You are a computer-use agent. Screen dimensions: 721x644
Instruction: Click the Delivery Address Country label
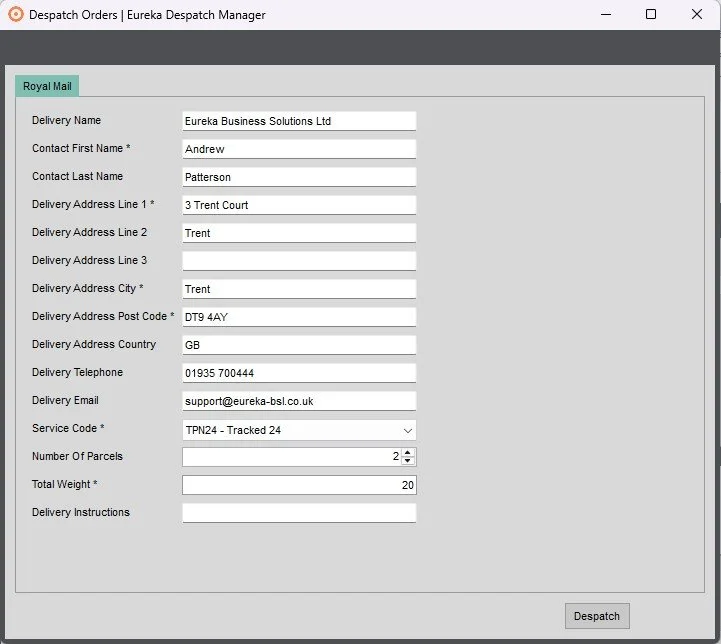click(x=94, y=344)
